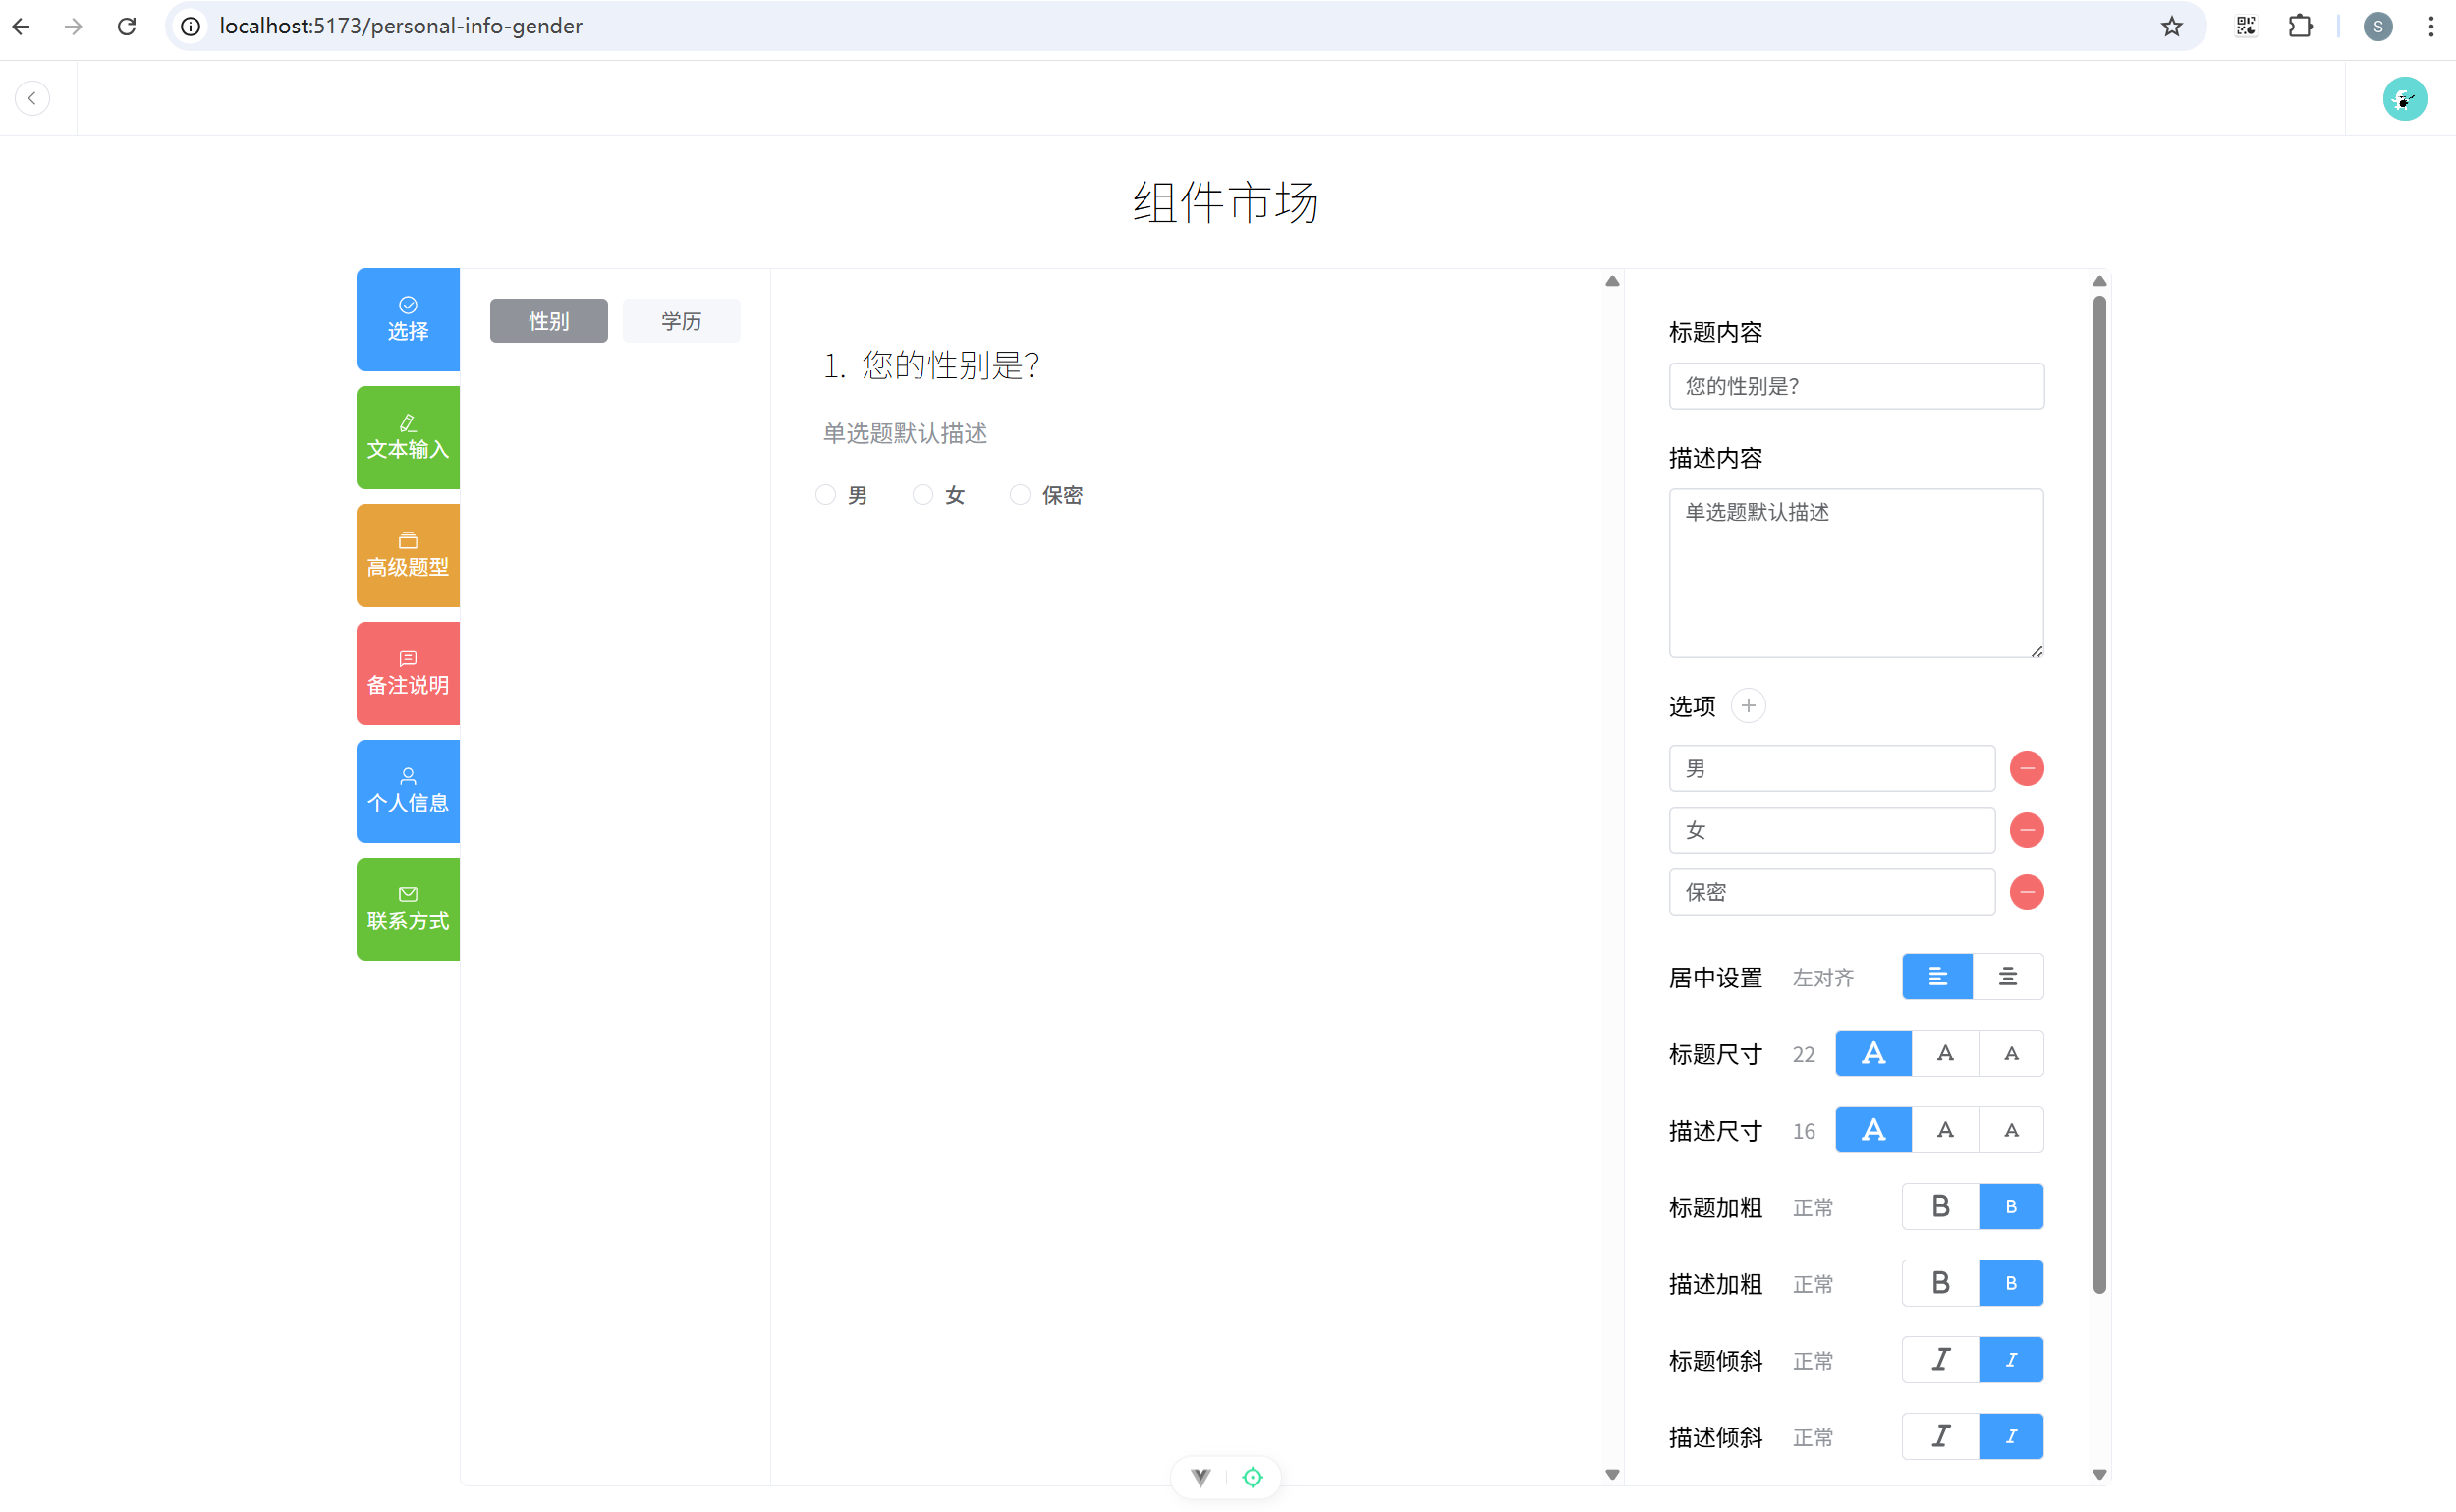Screen dimensions: 2456x1512
Task: Enable italic for the title with the large I
Action: pyautogui.click(x=1940, y=1360)
